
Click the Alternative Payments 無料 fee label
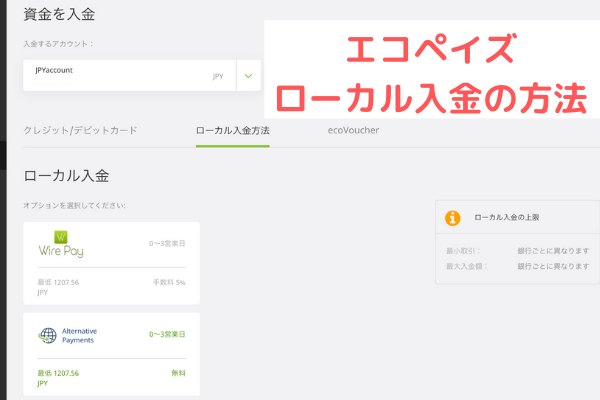pos(178,373)
